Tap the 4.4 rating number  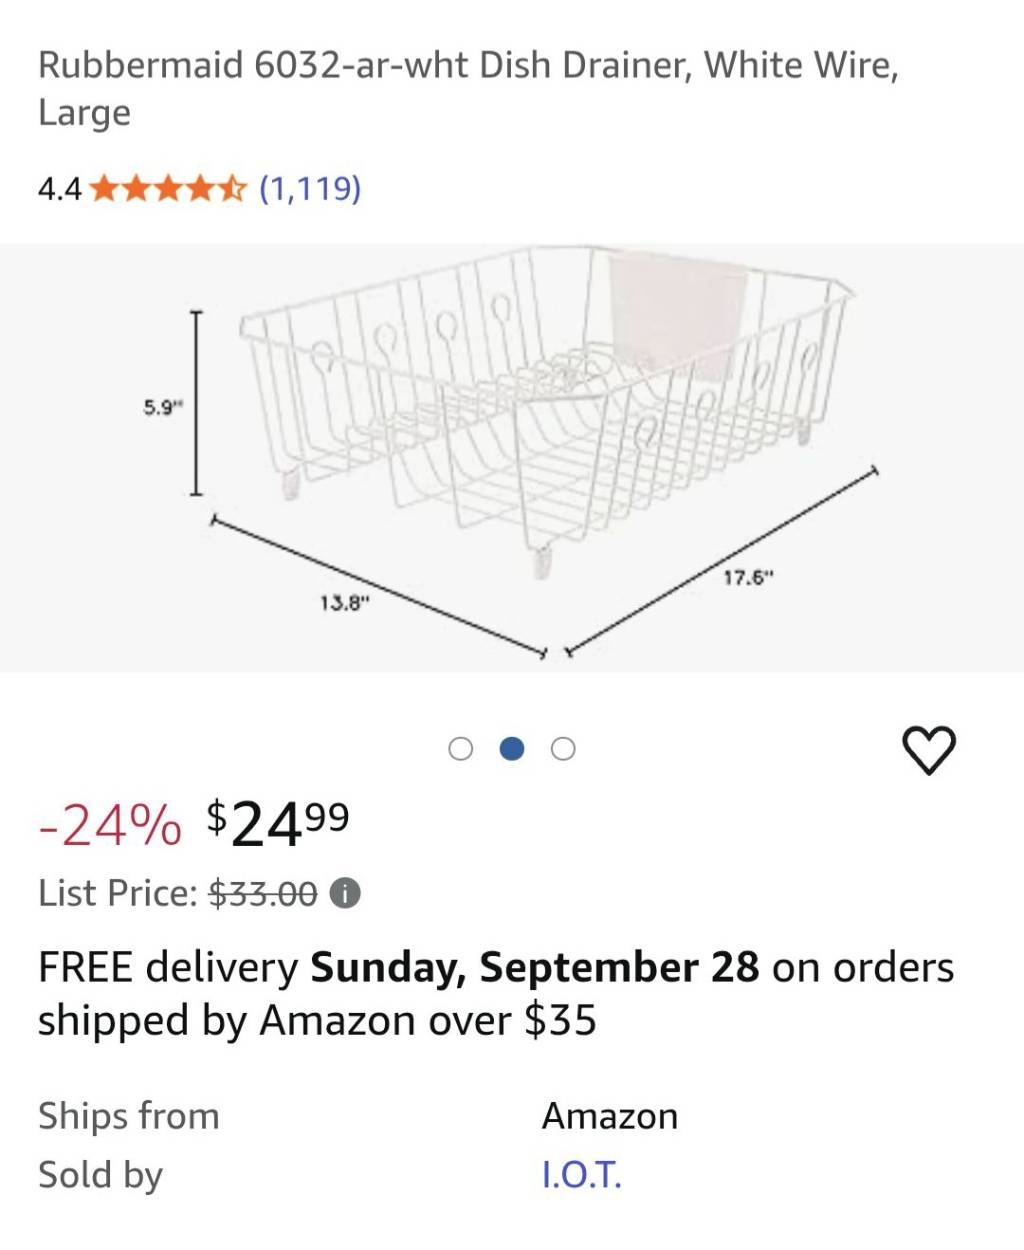(x=59, y=188)
